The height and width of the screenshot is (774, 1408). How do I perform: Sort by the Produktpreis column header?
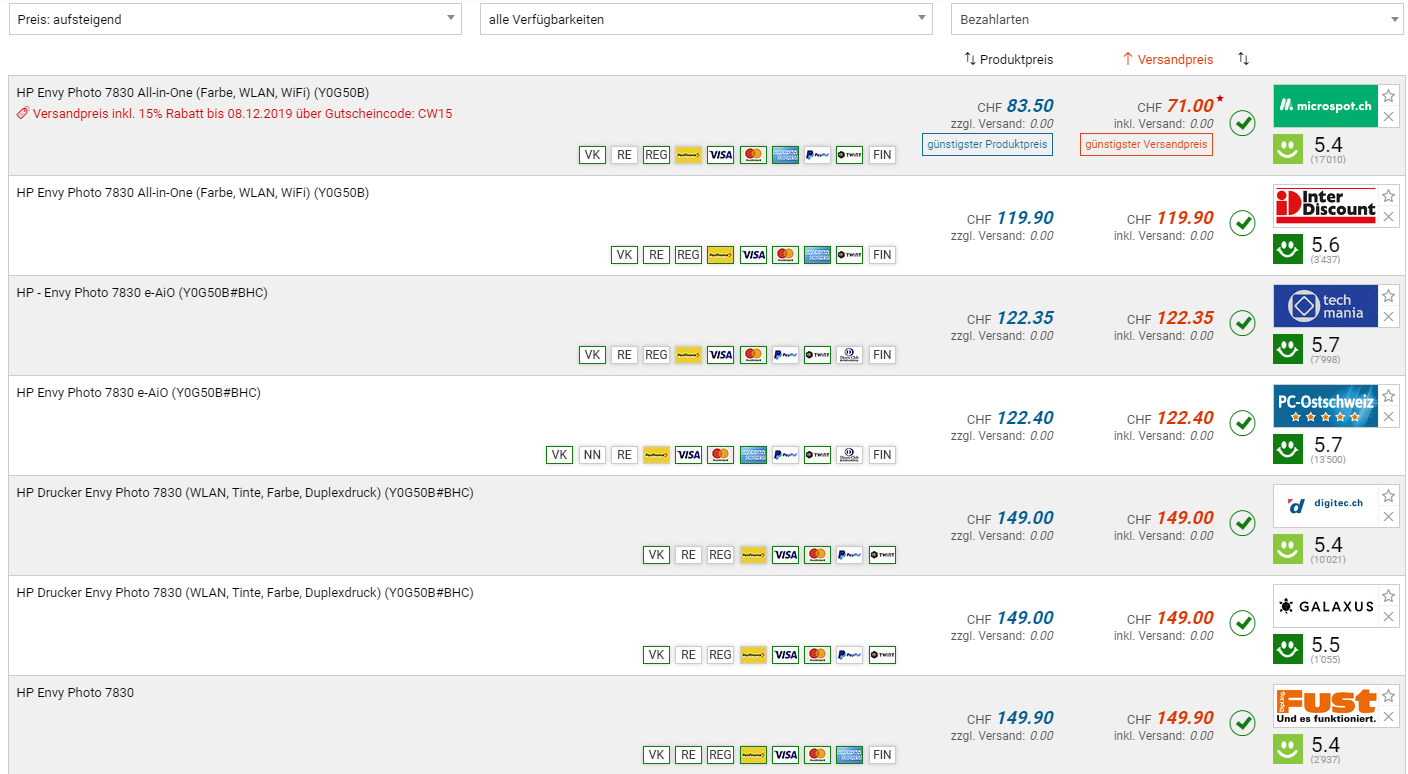(1008, 59)
